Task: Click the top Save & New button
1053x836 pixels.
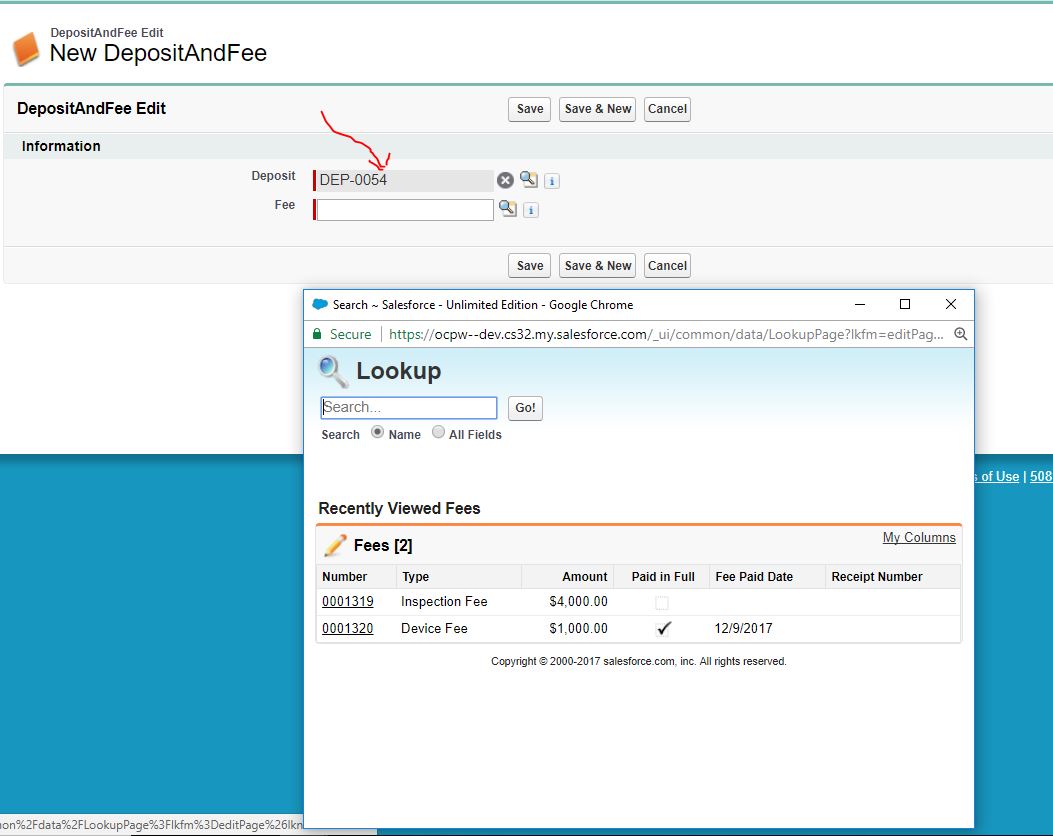Action: click(x=598, y=109)
